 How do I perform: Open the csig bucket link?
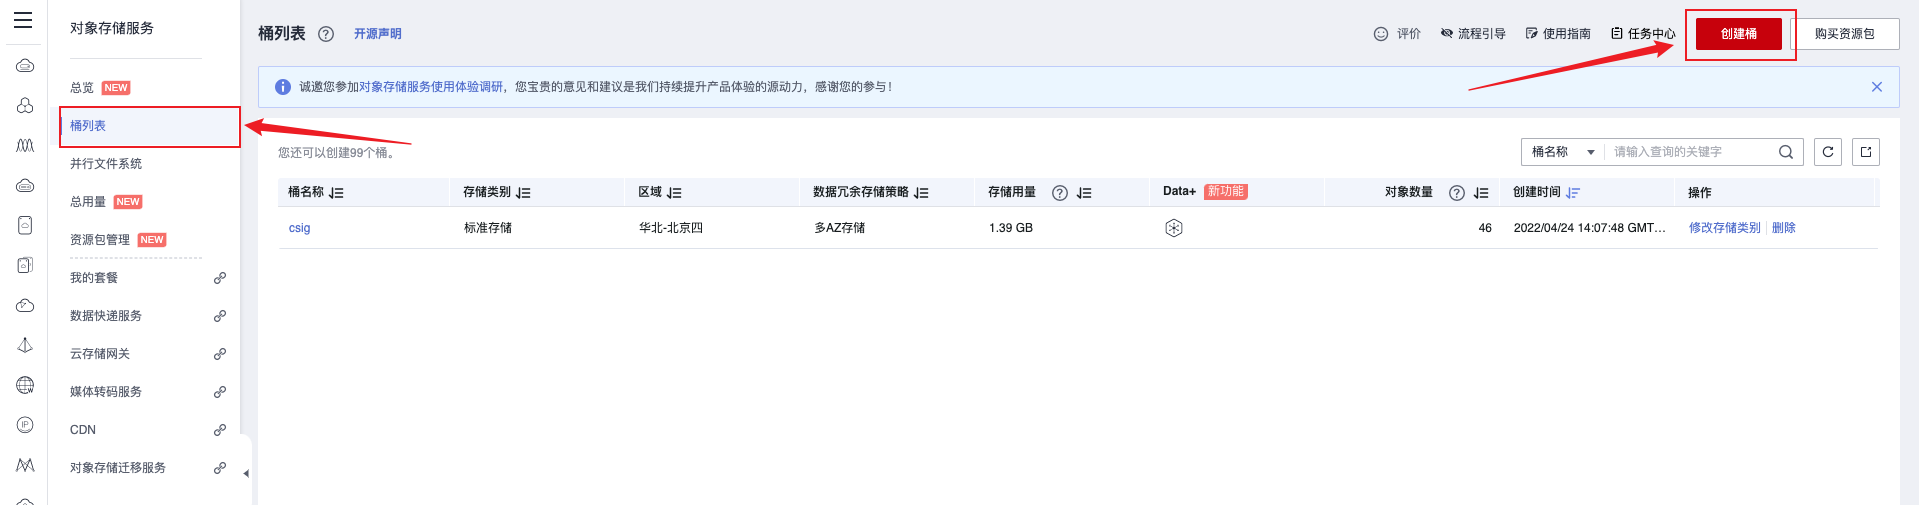[x=300, y=228]
